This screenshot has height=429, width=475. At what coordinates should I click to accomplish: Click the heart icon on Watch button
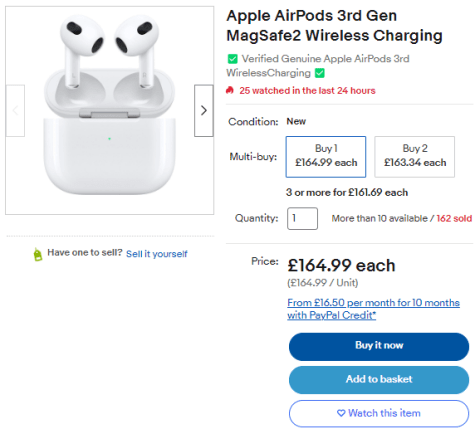tap(341, 413)
